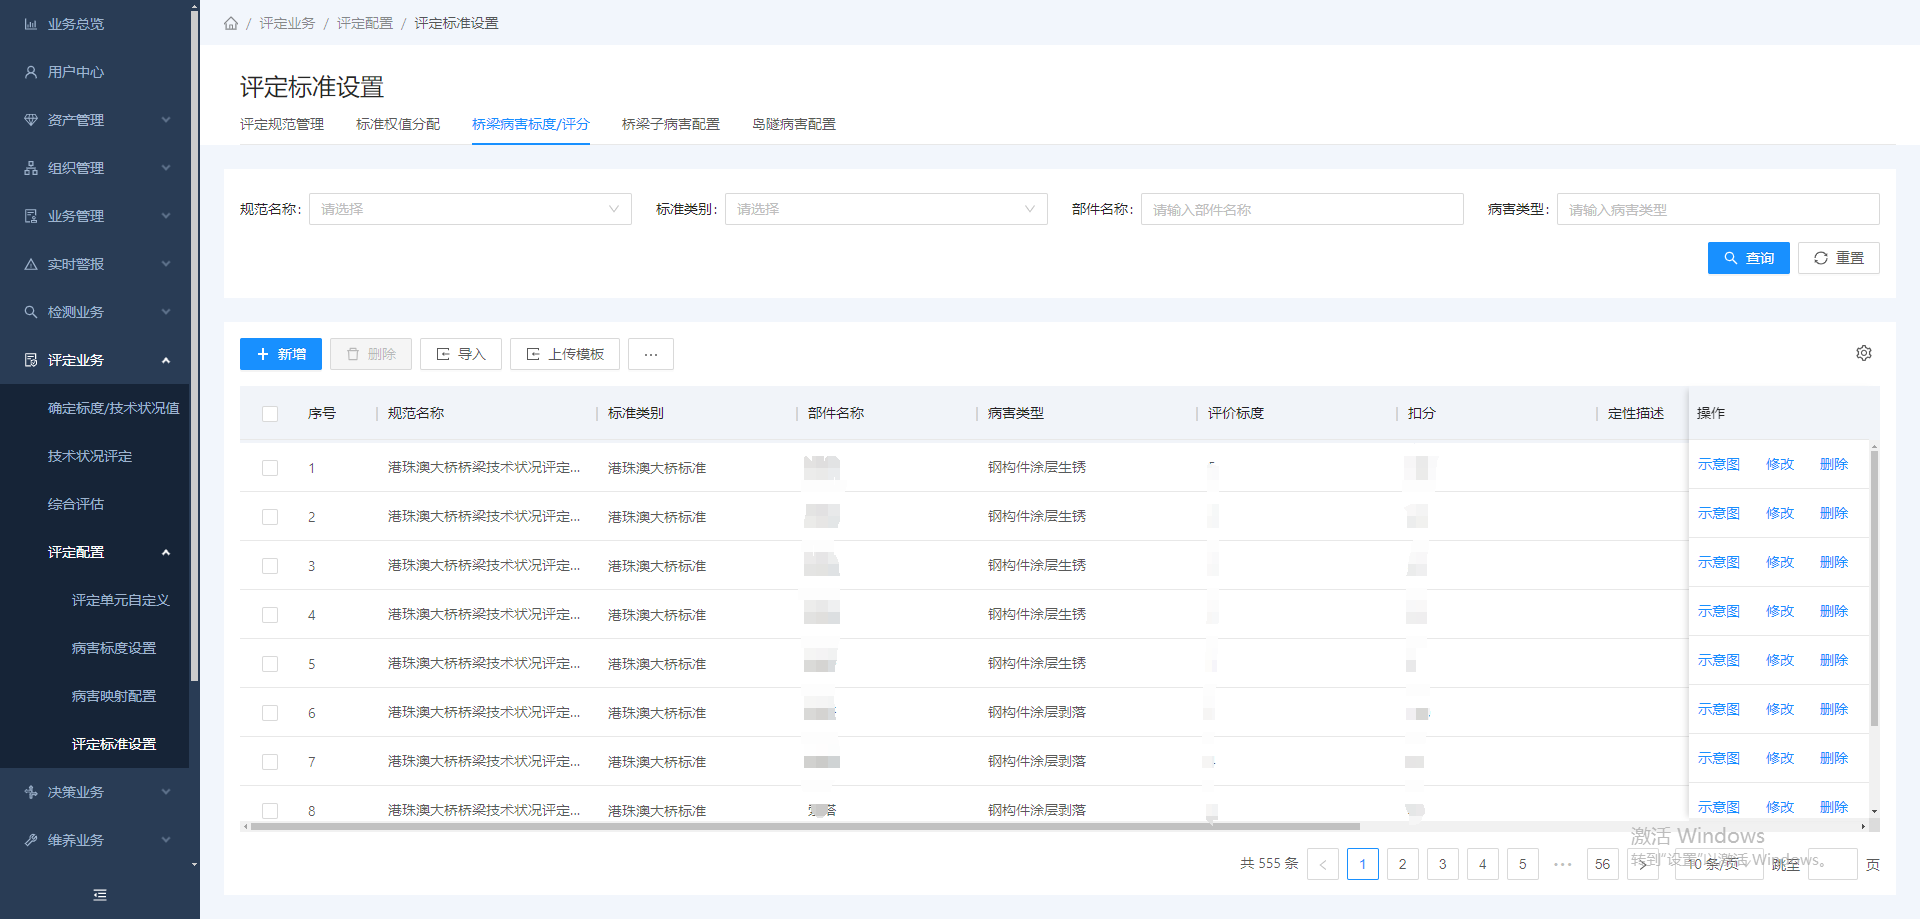Click the 新增 add button
Screen dimensions: 1920x919
tap(281, 354)
